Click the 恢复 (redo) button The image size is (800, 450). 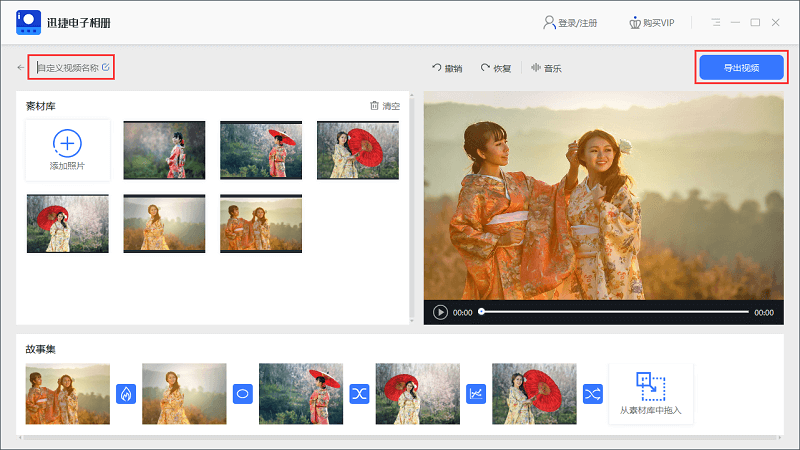tap(496, 68)
